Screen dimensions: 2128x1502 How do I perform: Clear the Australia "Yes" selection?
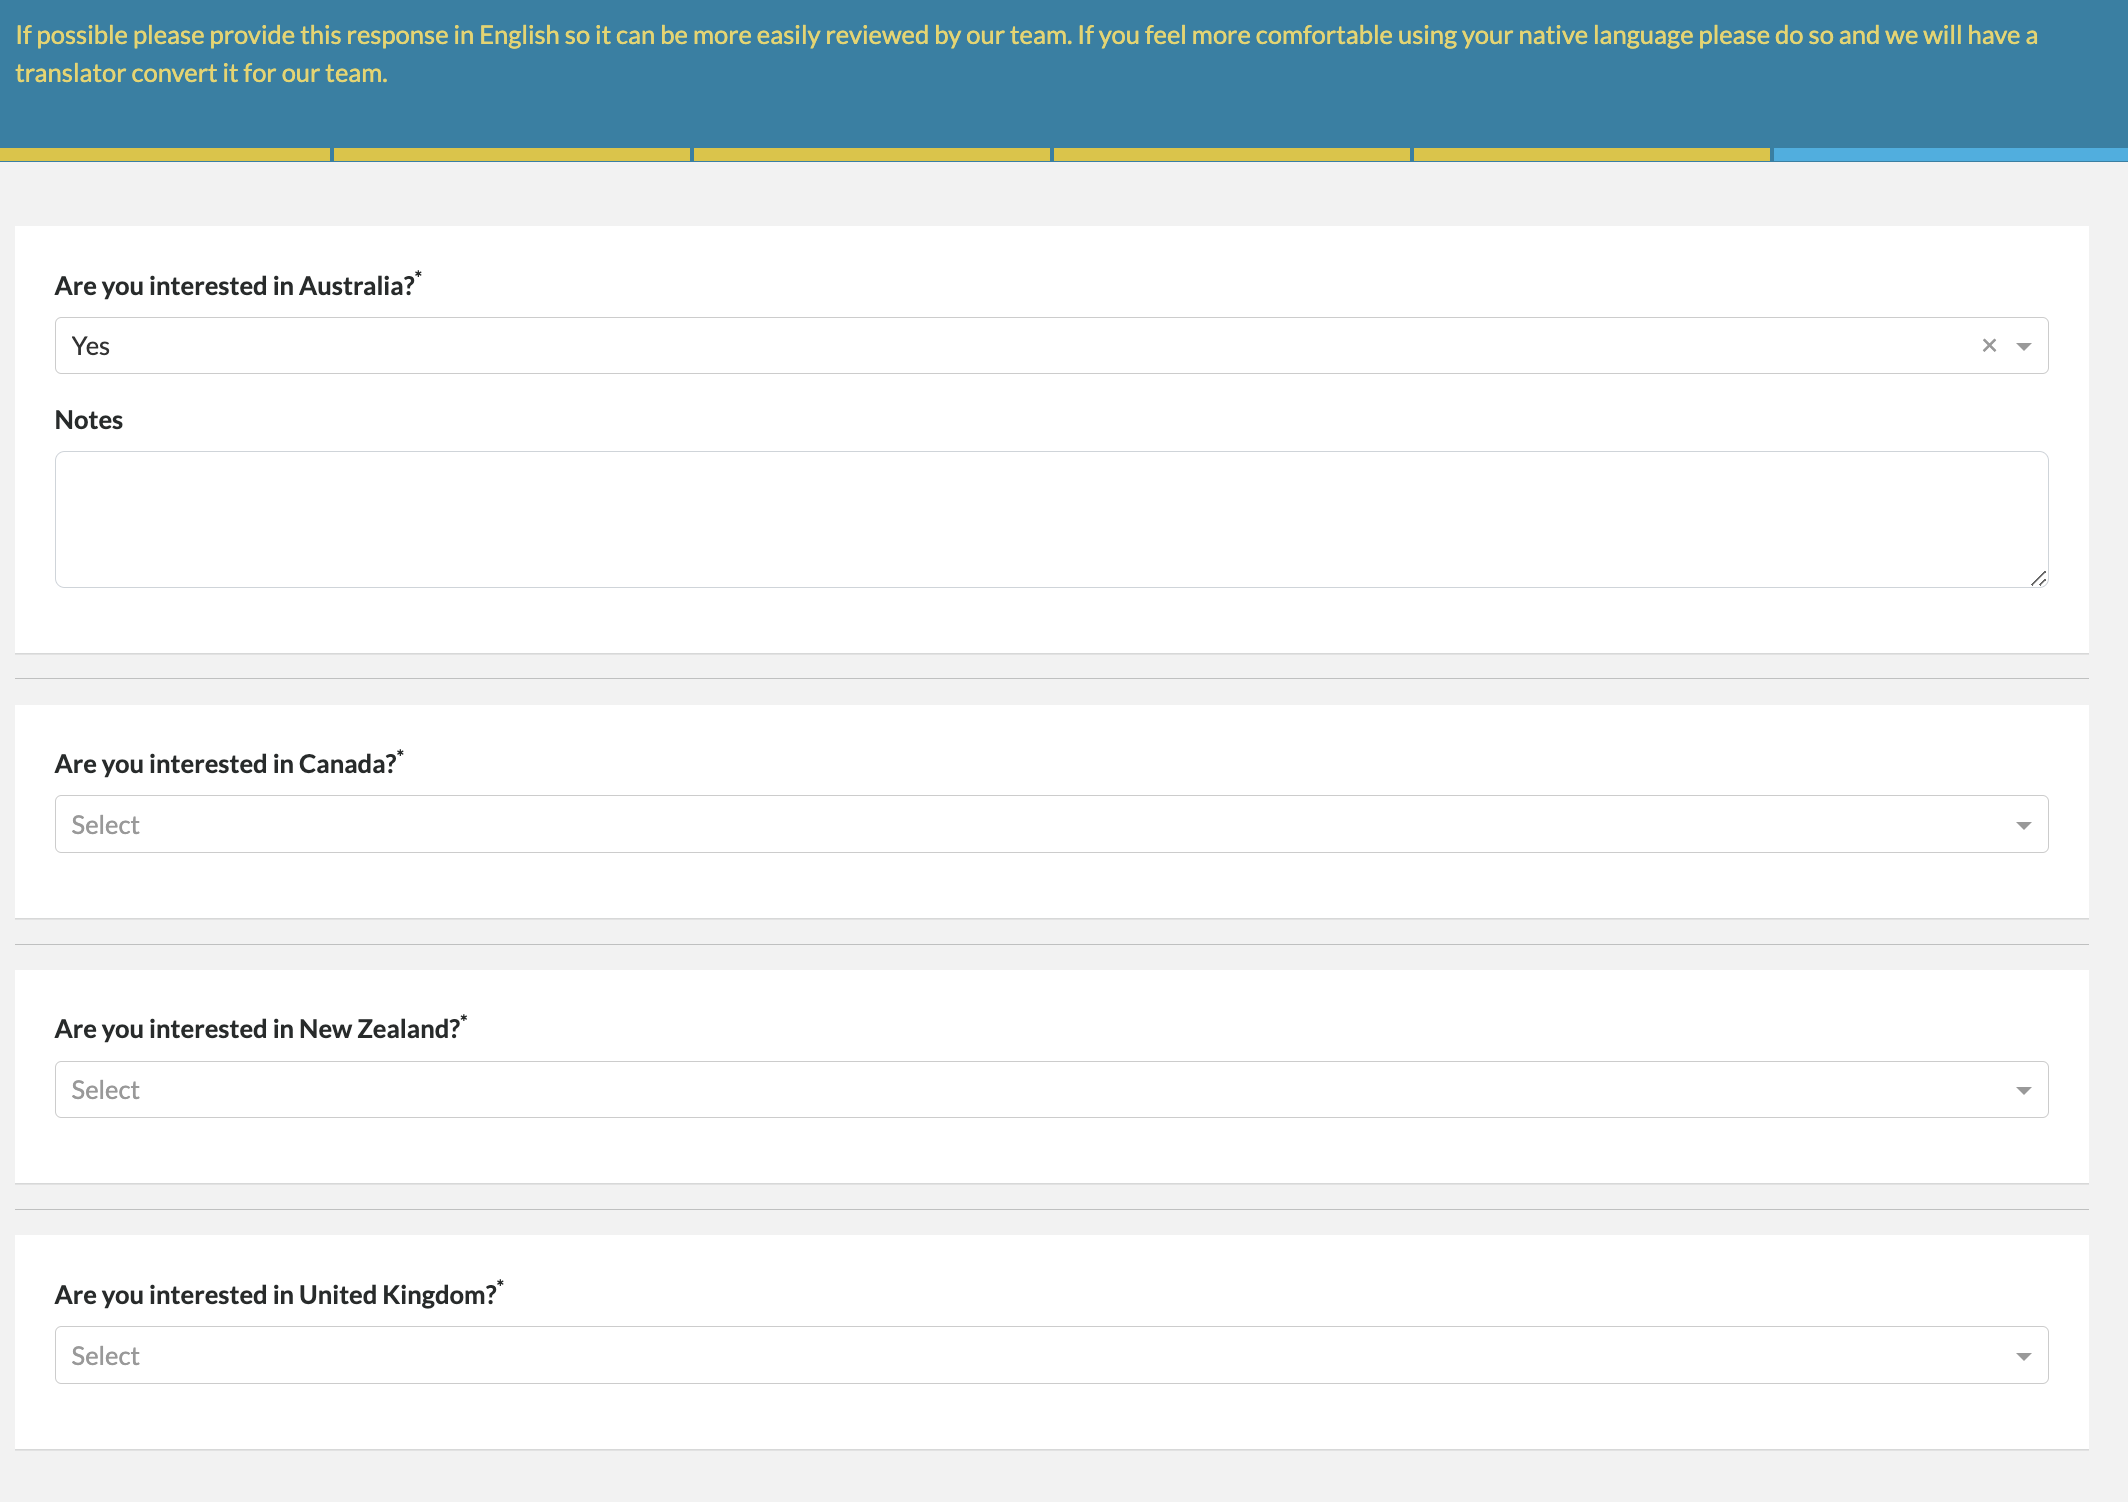coord(1990,344)
